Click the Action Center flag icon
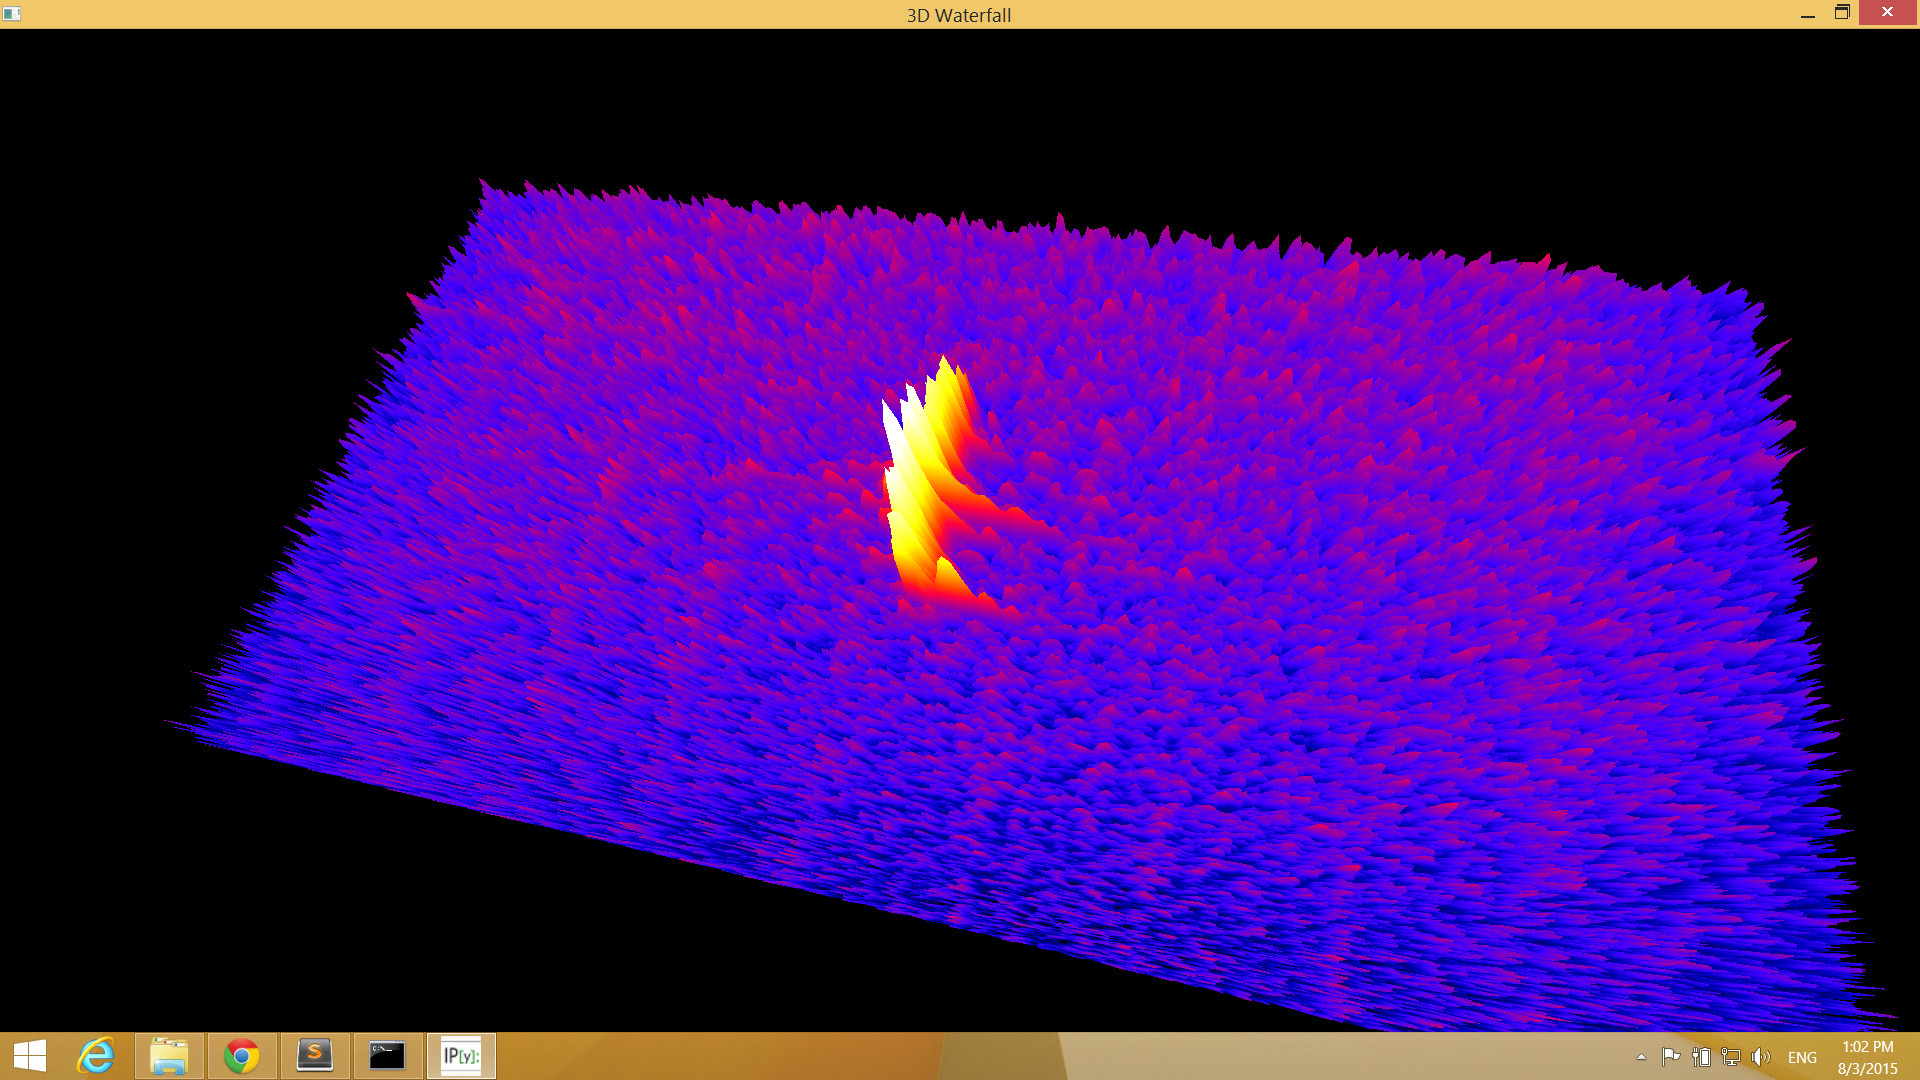Viewport: 1920px width, 1080px height. point(1670,1057)
